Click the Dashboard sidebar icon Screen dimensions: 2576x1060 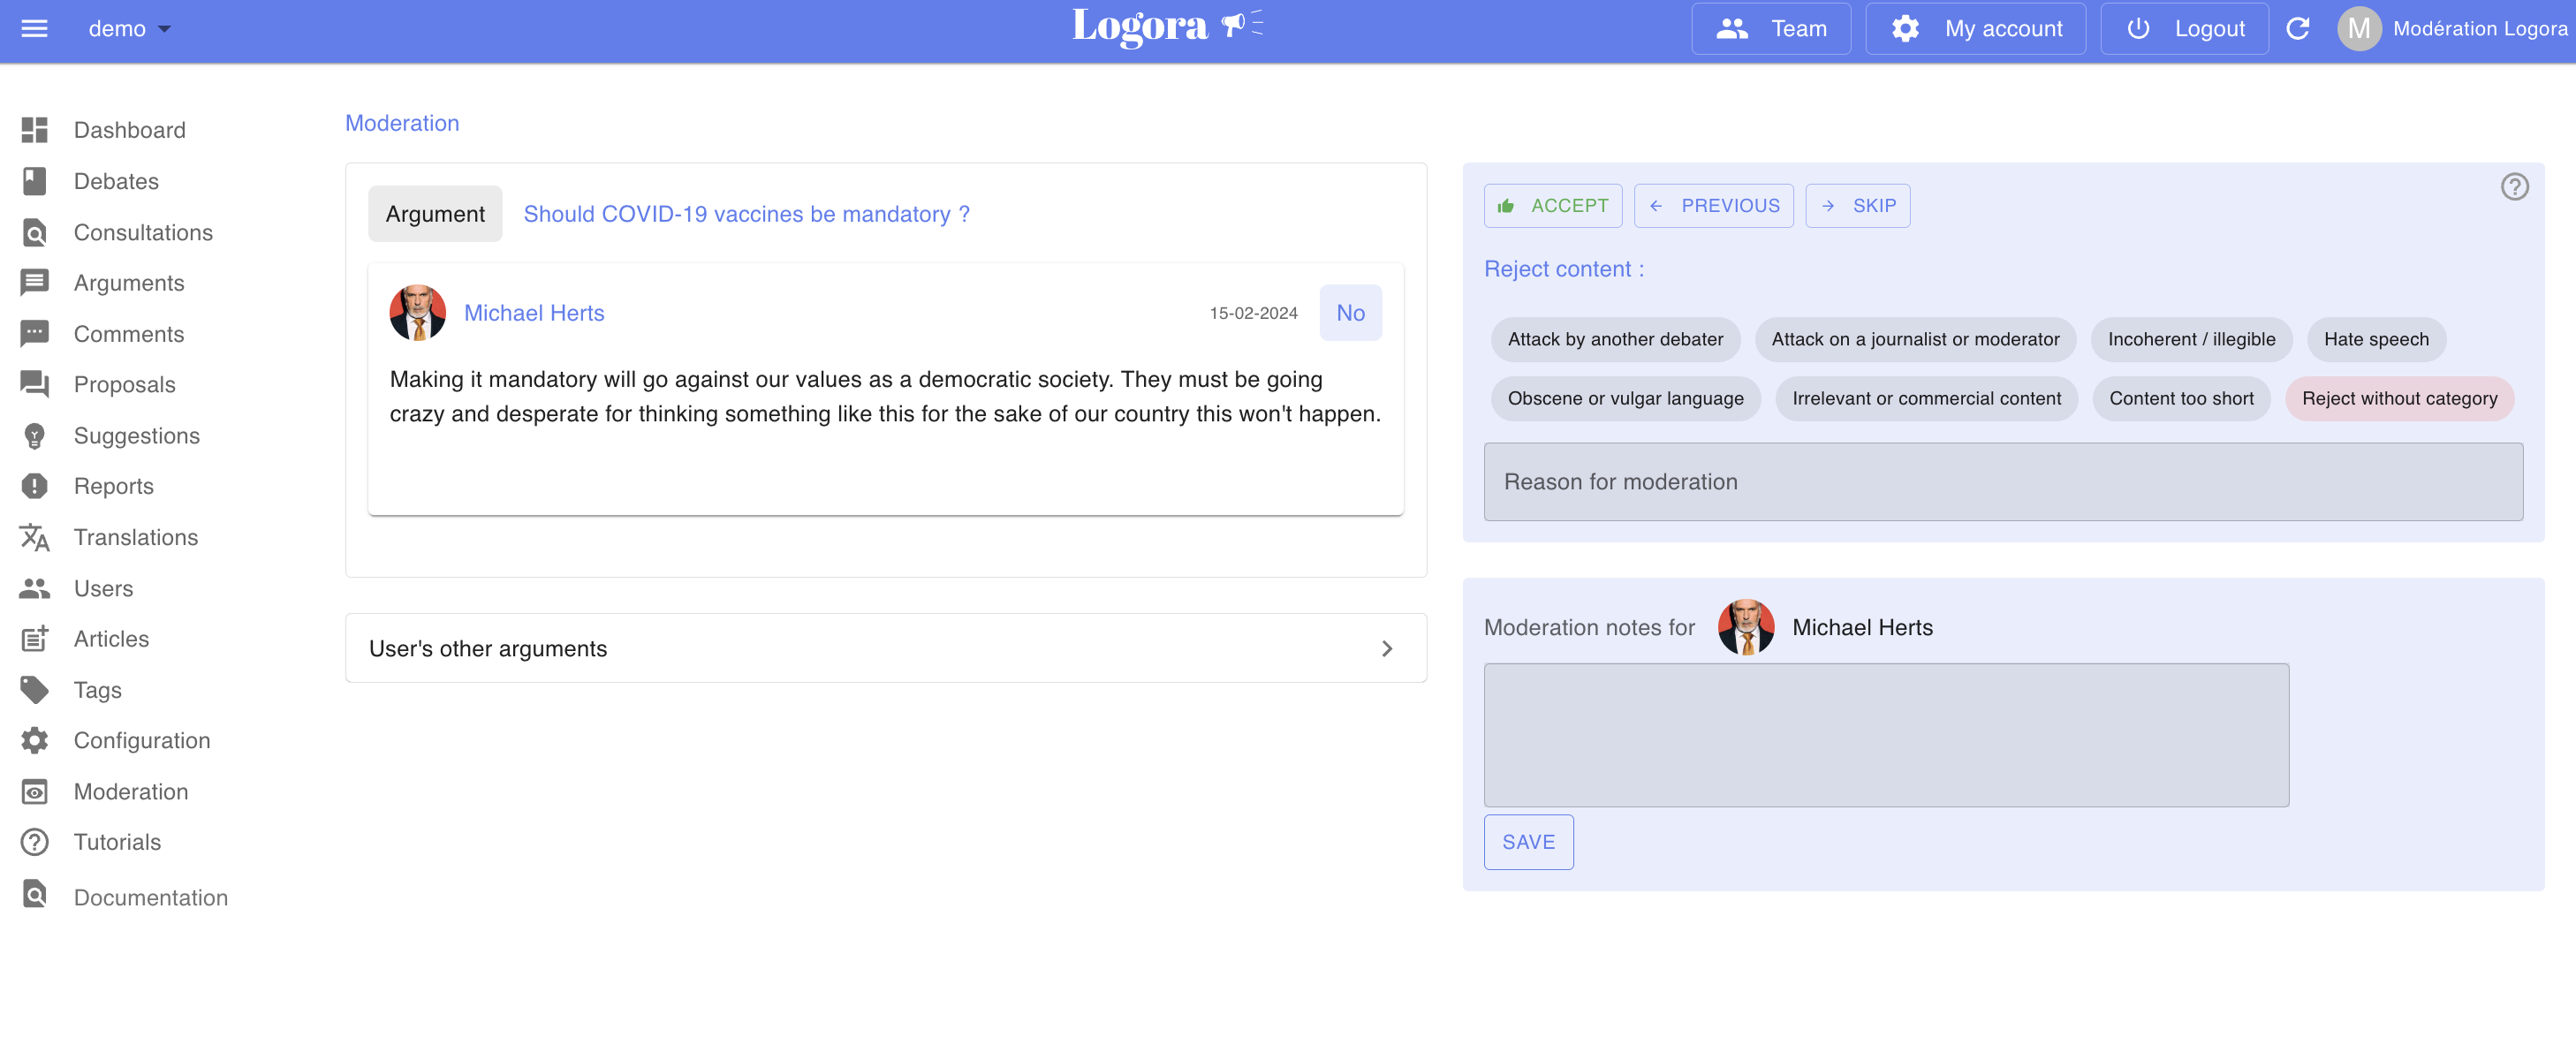[x=34, y=130]
